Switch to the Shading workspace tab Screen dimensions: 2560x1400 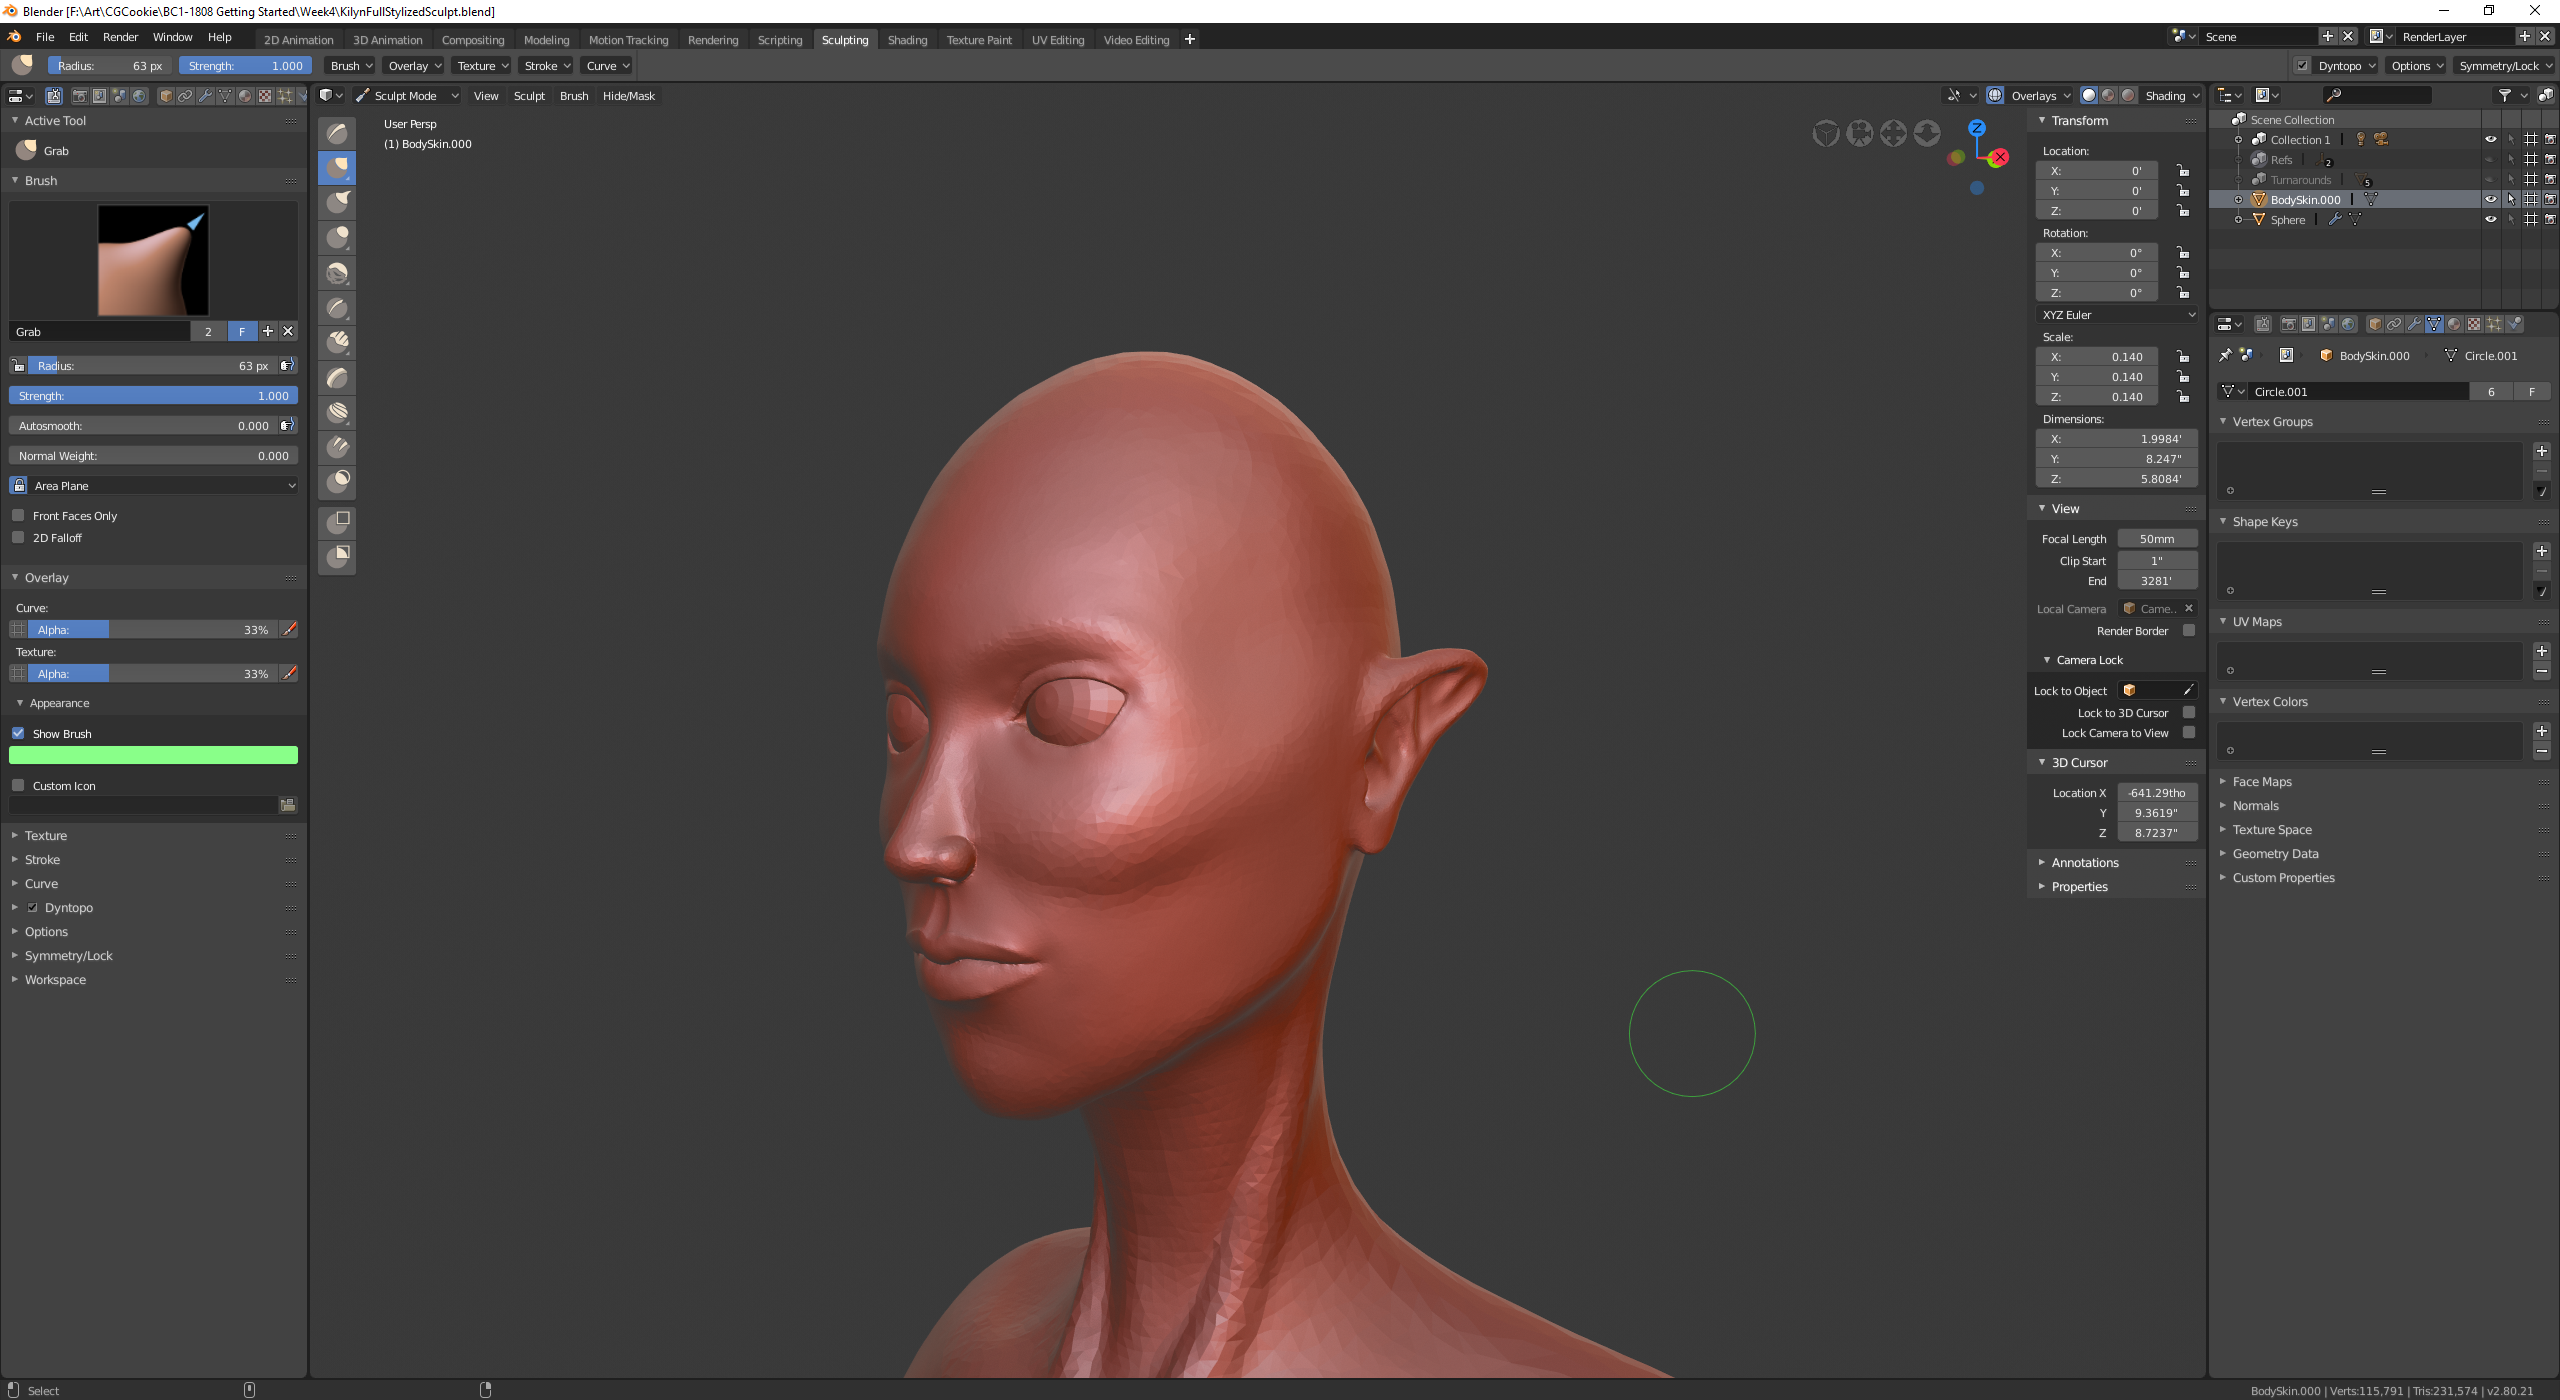click(907, 40)
